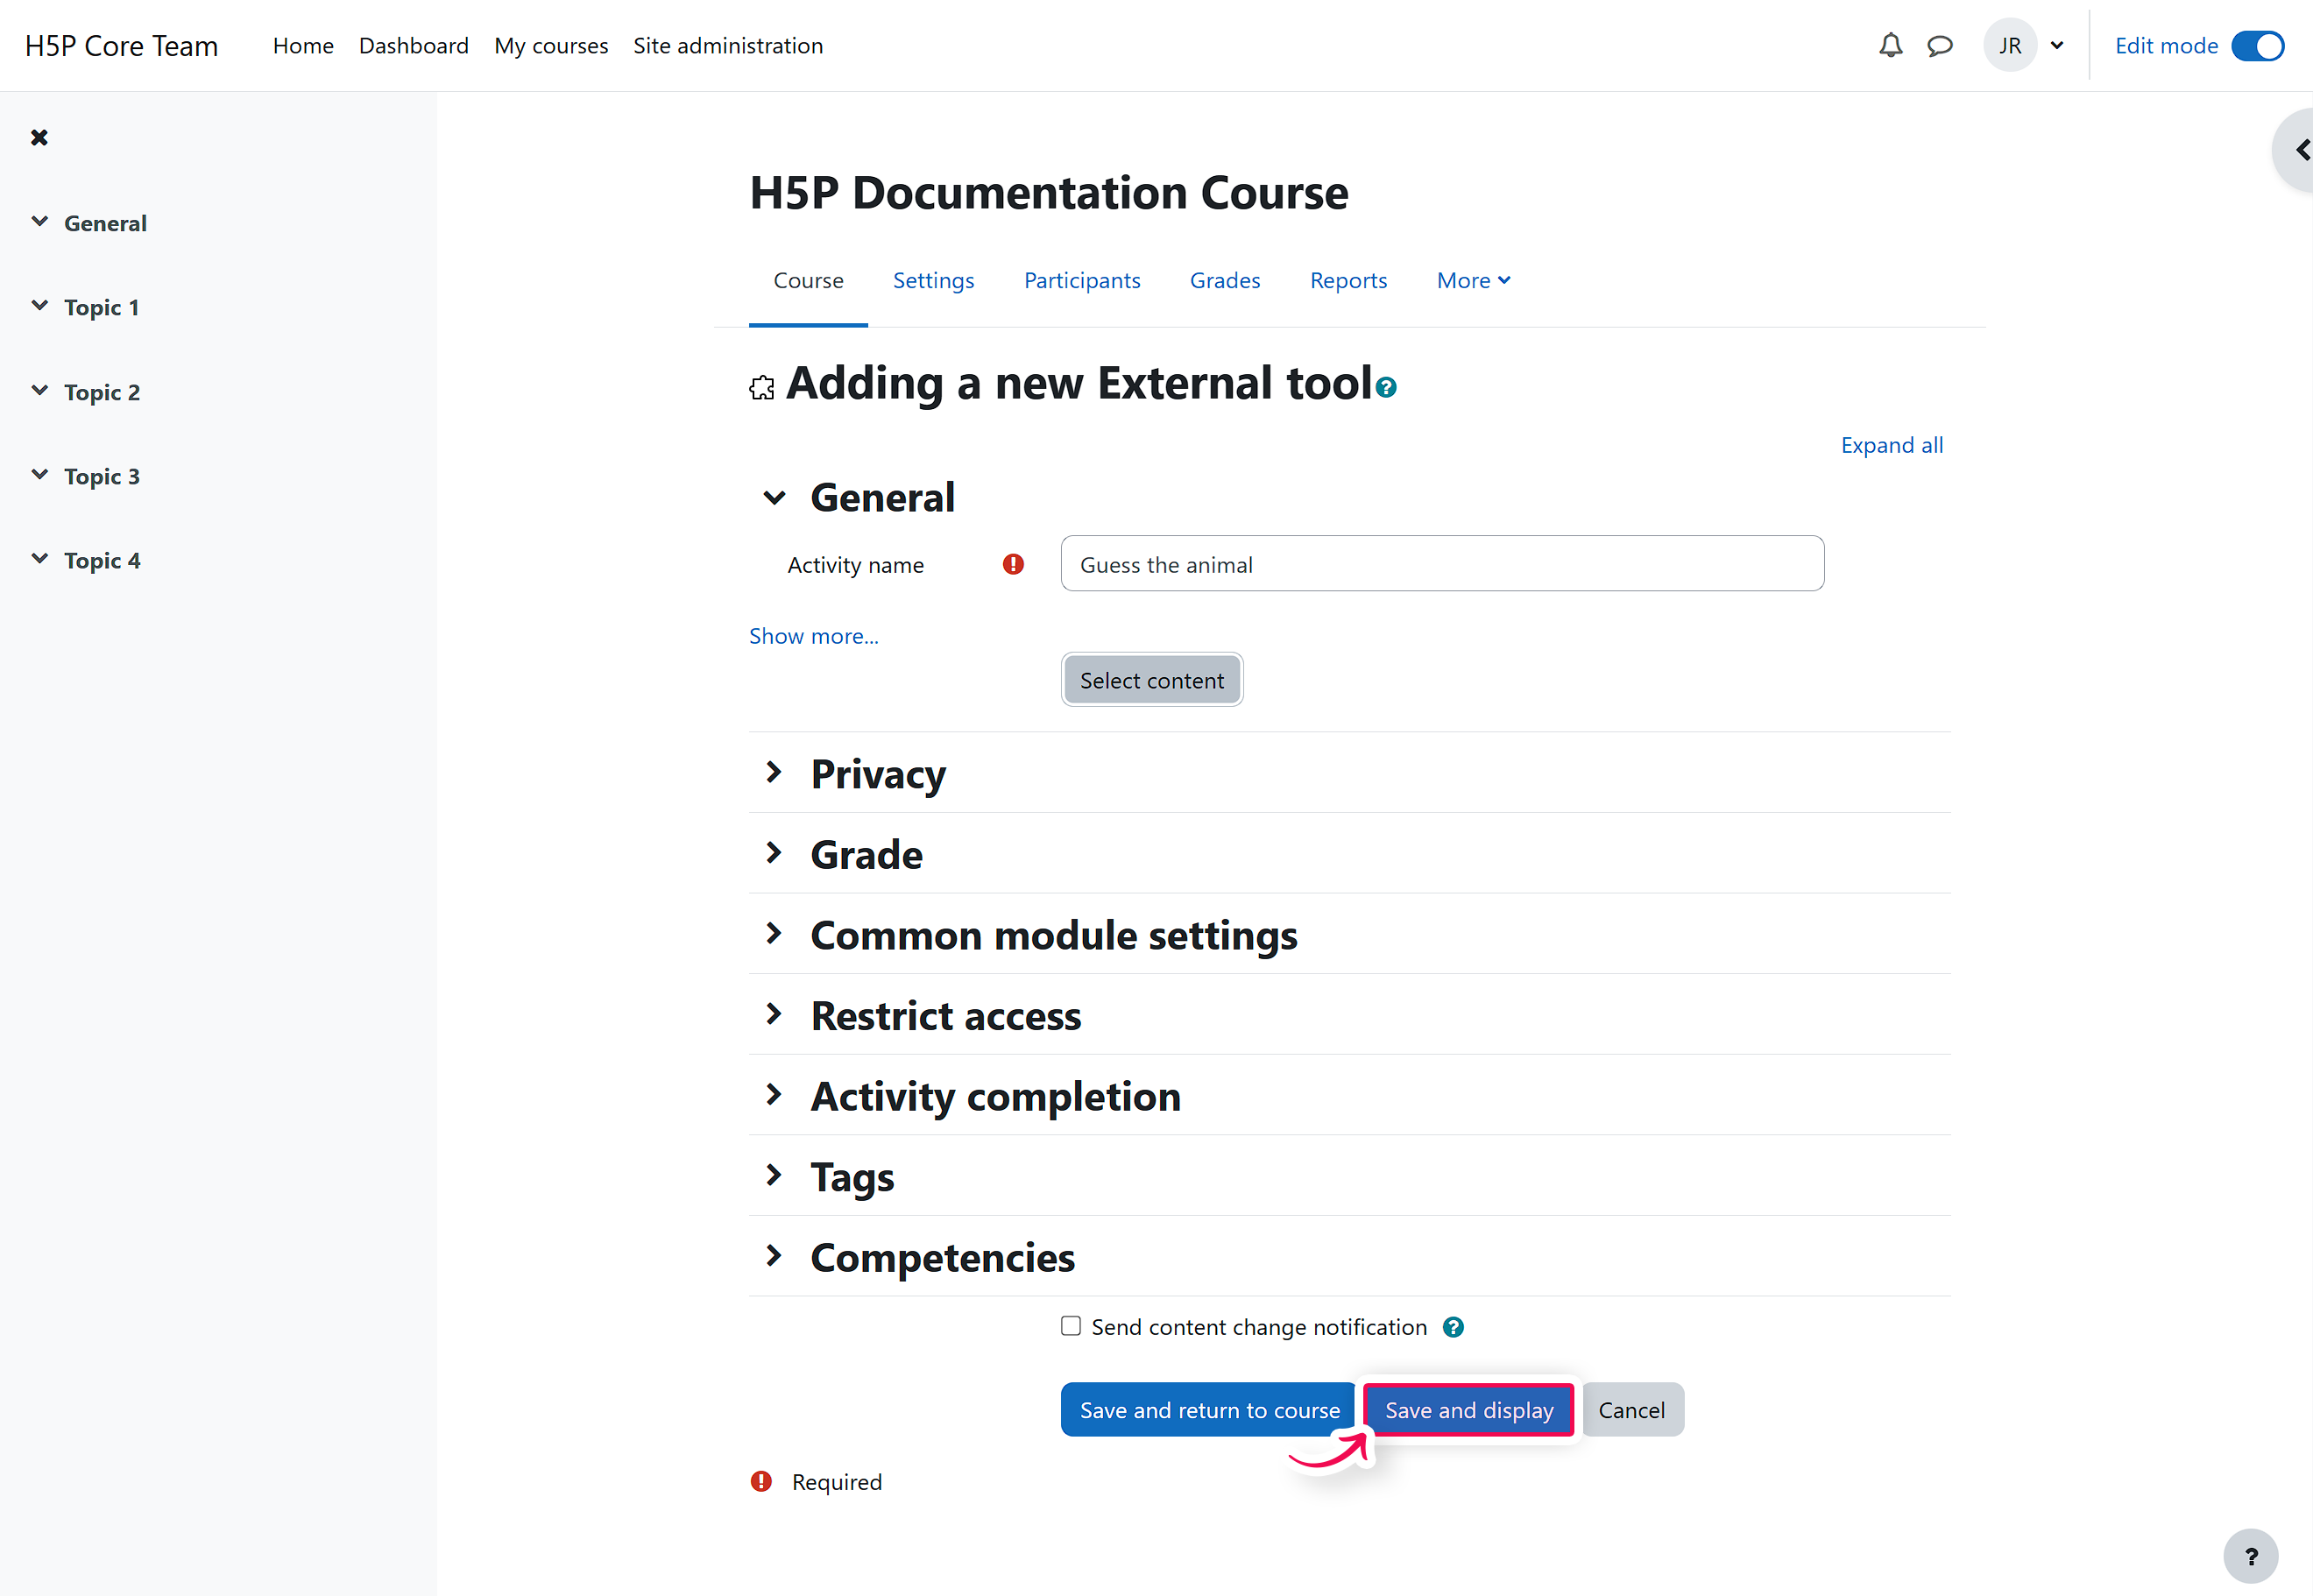Open the Reports tab

point(1348,281)
